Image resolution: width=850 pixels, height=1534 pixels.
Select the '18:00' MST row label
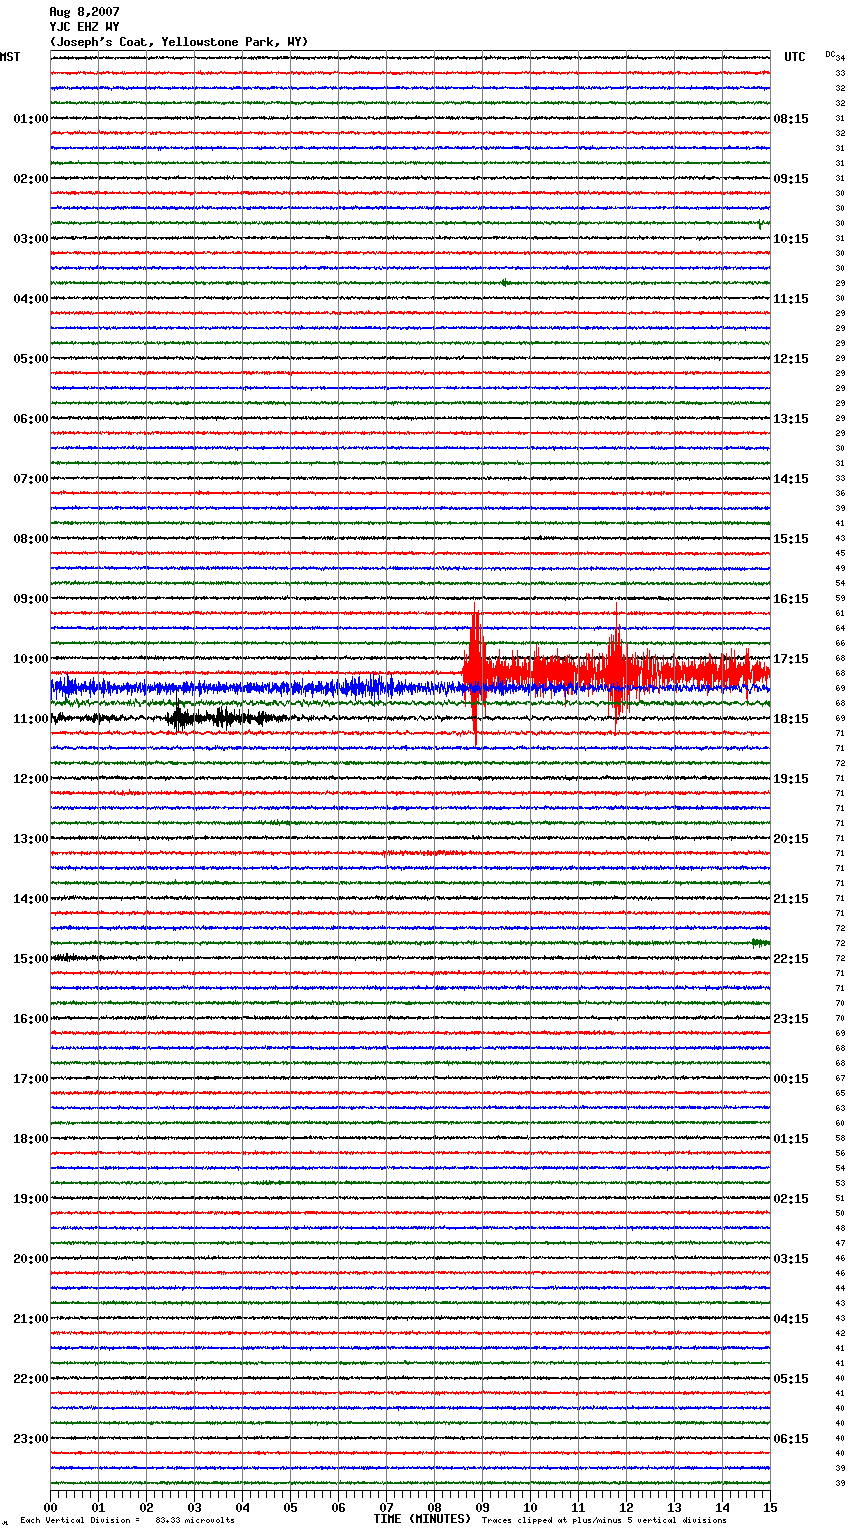[x=30, y=1139]
